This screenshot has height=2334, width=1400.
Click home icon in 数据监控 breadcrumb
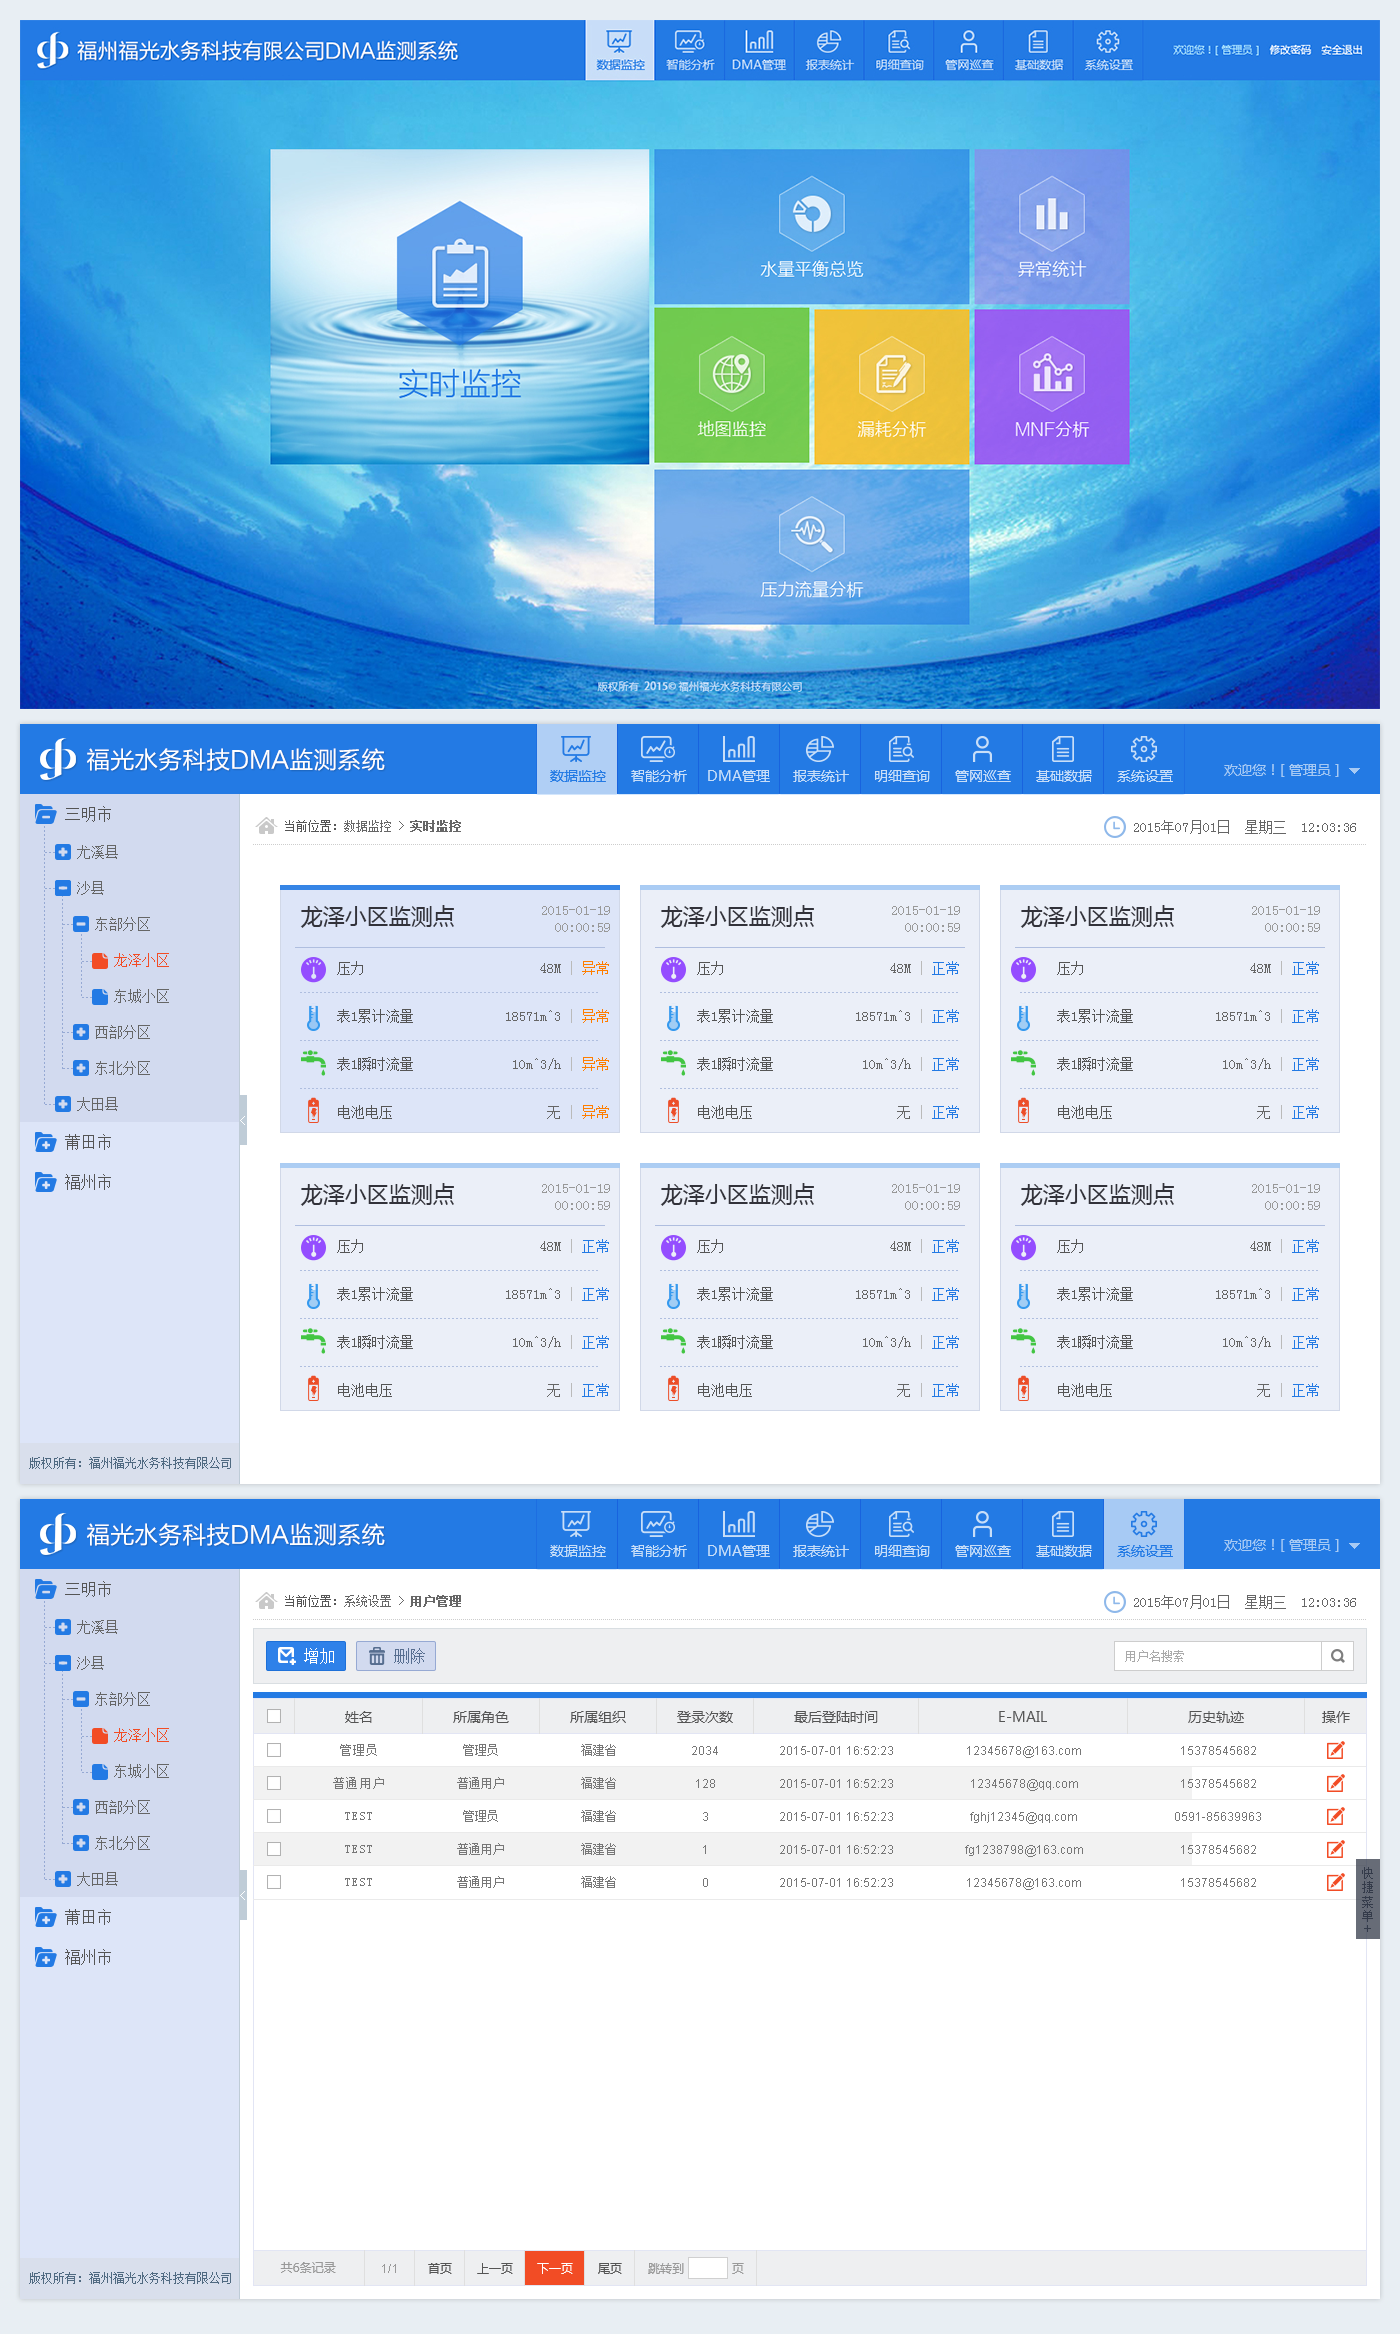tap(266, 826)
